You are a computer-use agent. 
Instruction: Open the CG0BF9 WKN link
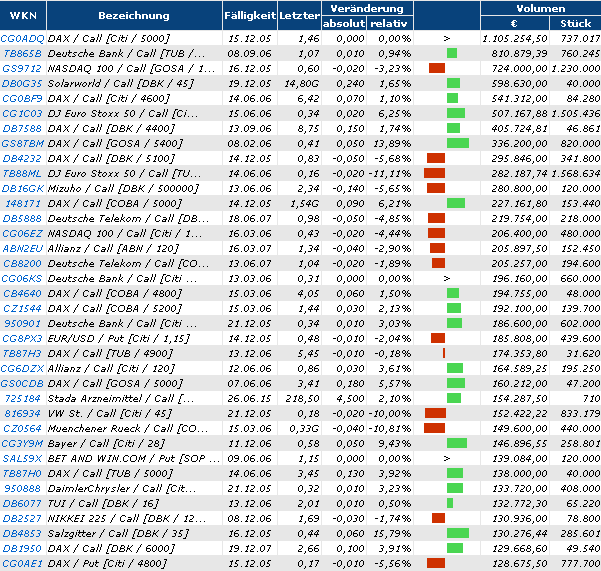pos(22,98)
